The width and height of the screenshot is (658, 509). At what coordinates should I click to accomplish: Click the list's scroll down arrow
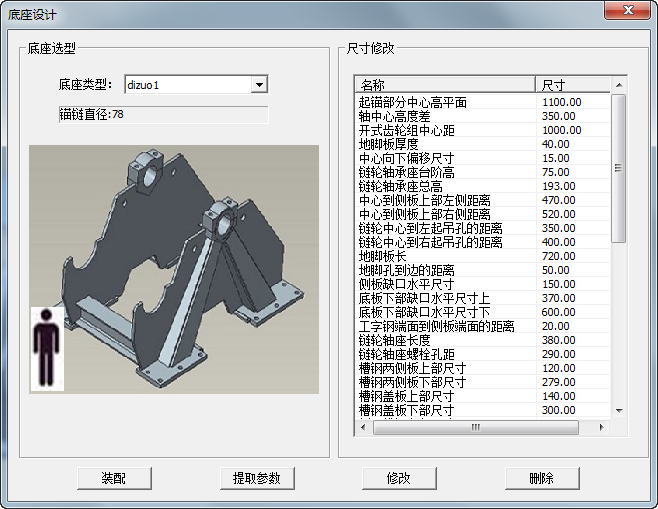618,411
